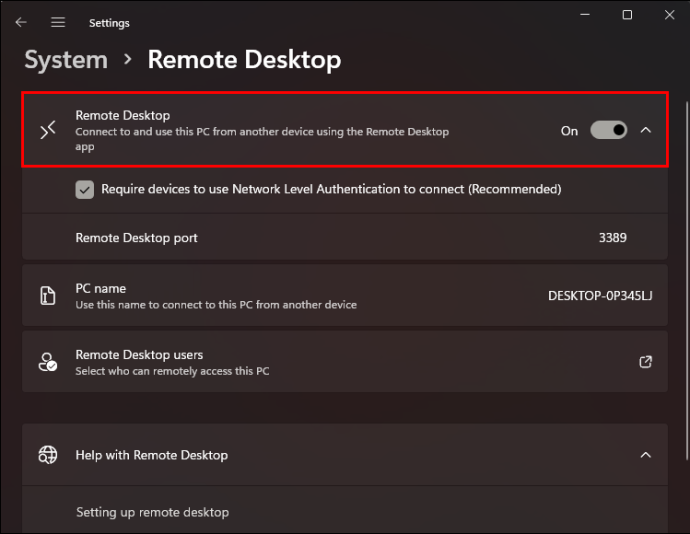This screenshot has width=690, height=534.
Task: Collapse the Remote Desktop section chevron
Action: pos(646,130)
